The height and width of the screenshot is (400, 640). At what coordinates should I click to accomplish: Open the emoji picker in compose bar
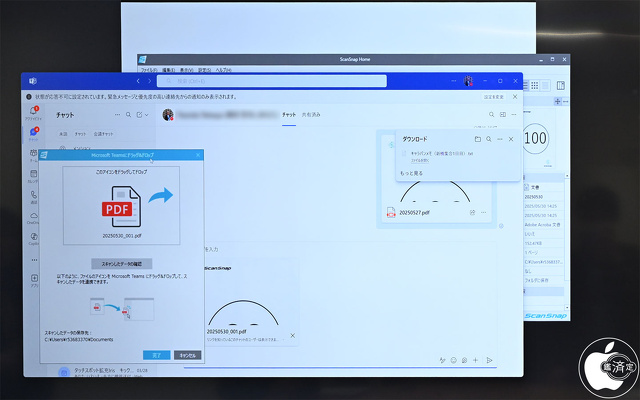pyautogui.click(x=453, y=360)
